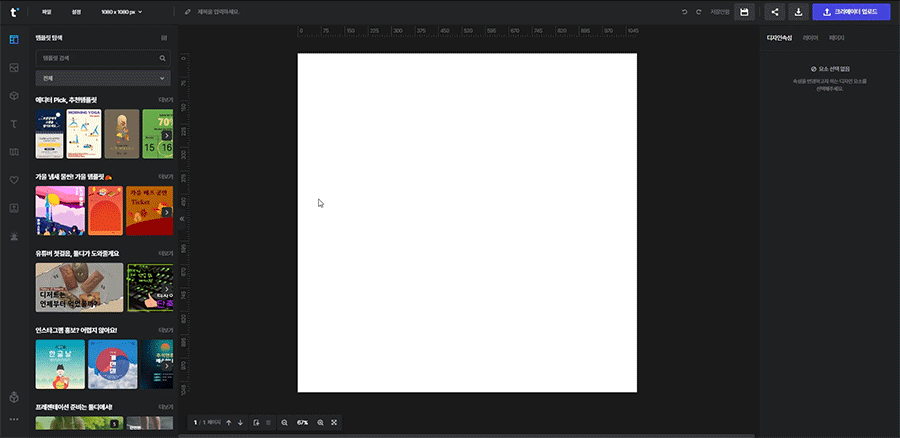Image resolution: width=900 pixels, height=438 pixels.
Task: Open the 파일 menu
Action: (x=47, y=12)
